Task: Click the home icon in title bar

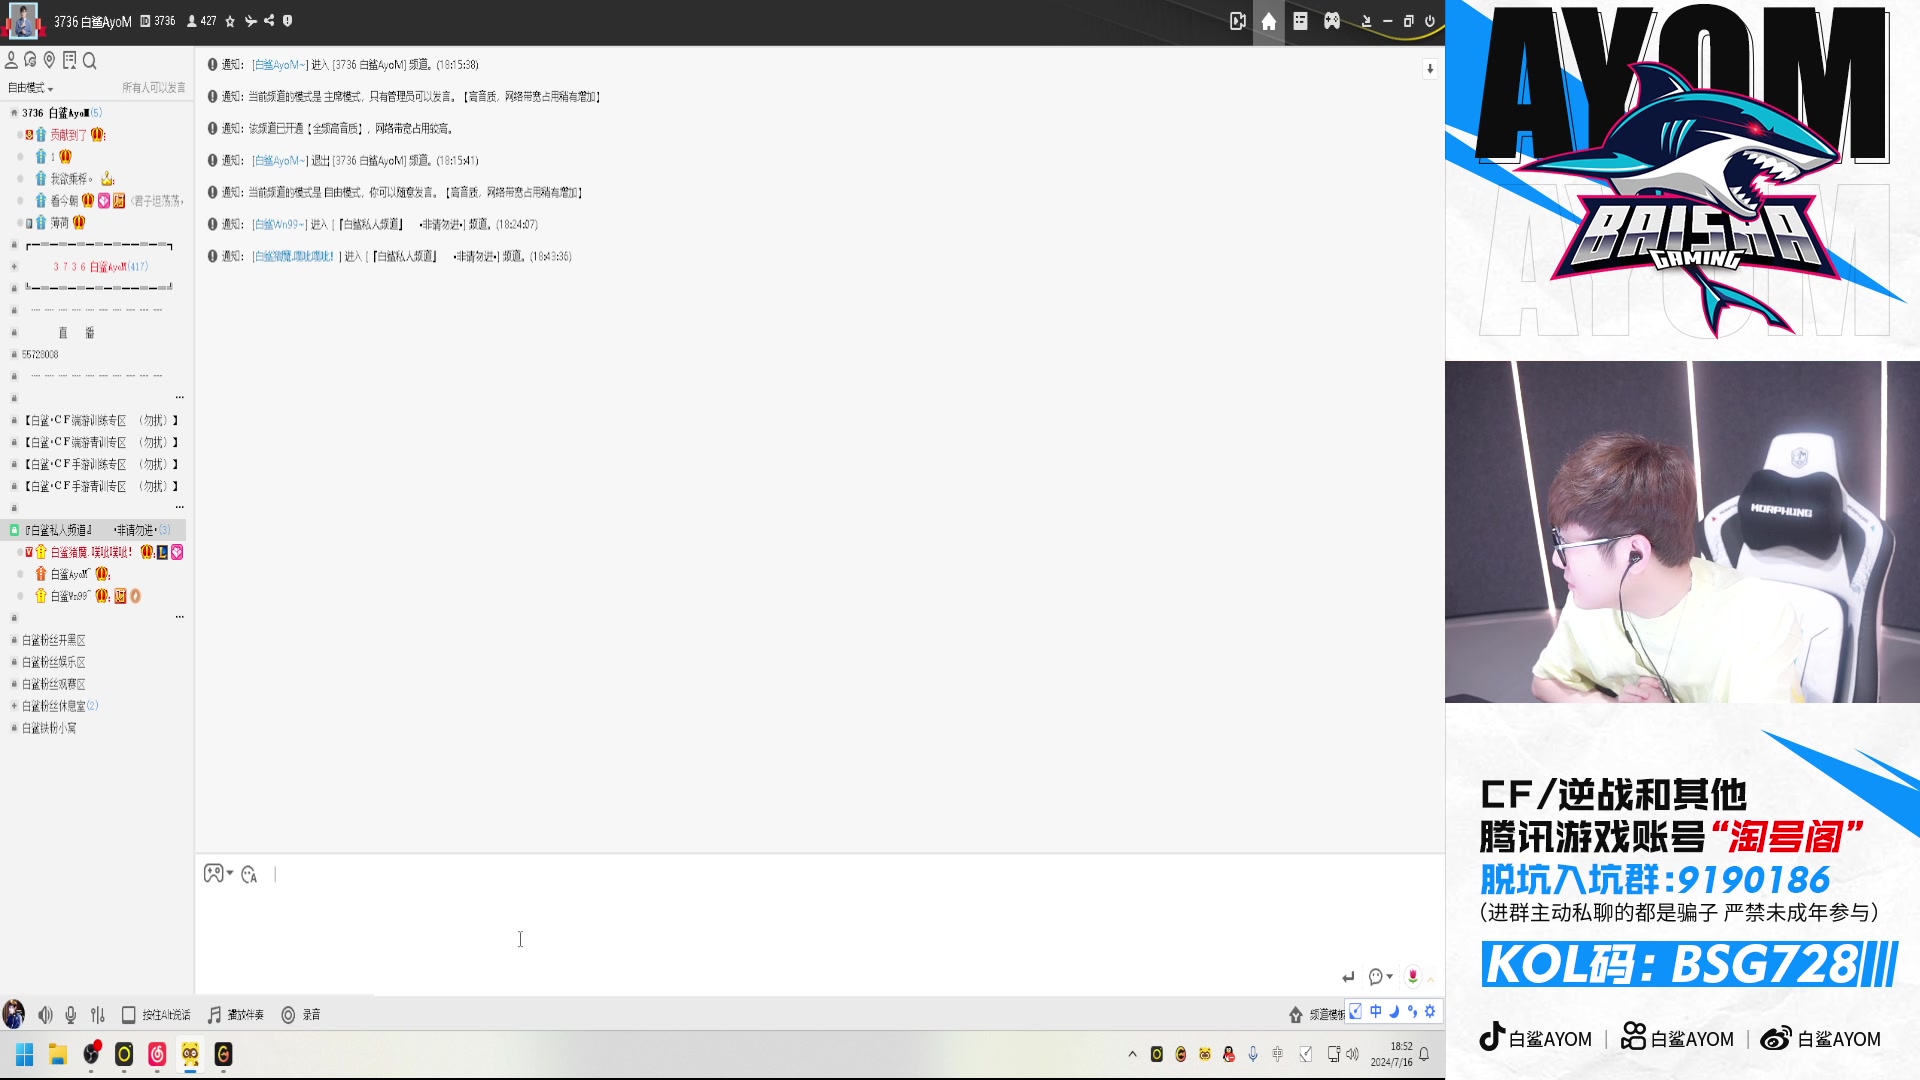Action: 1268,21
